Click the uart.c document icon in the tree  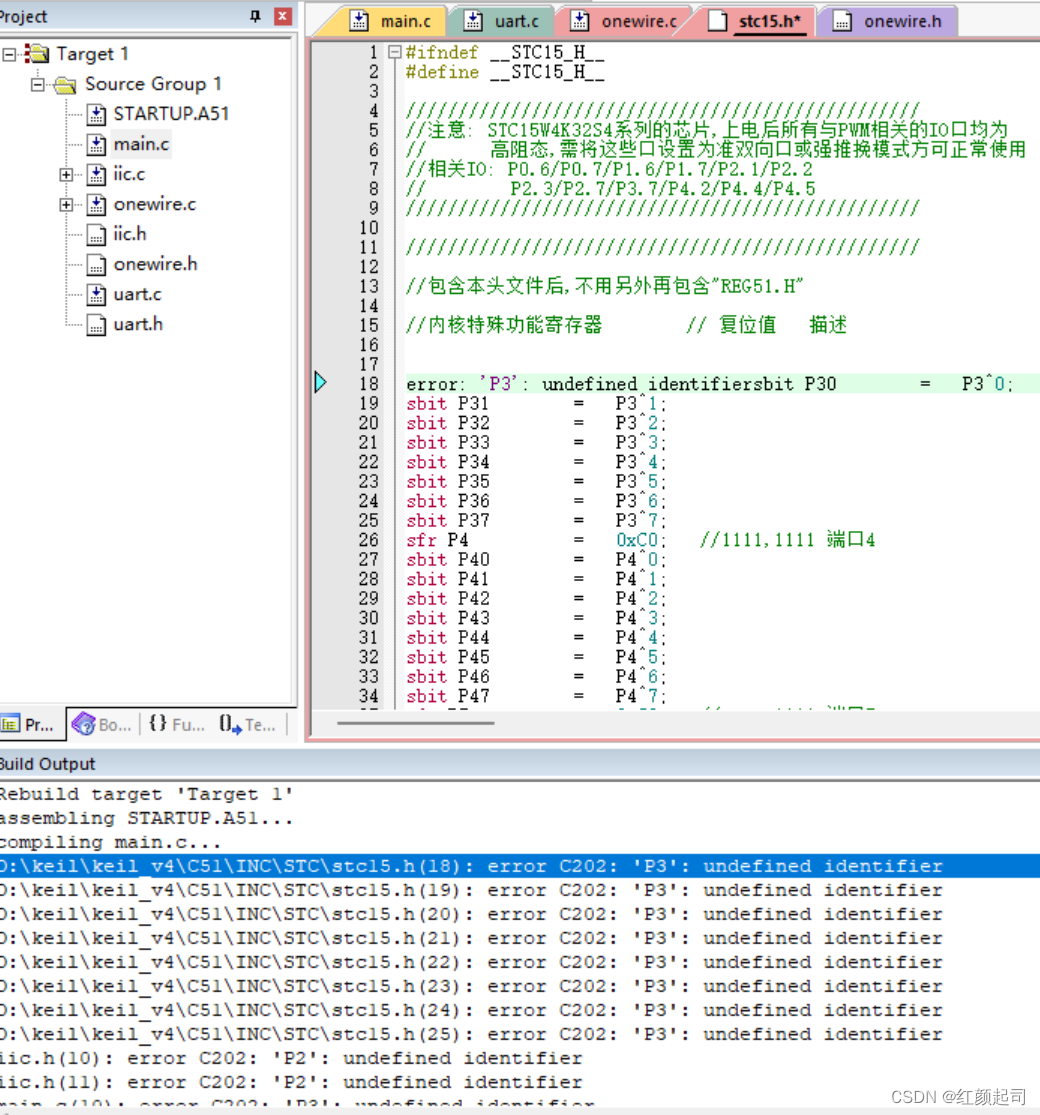(x=94, y=294)
